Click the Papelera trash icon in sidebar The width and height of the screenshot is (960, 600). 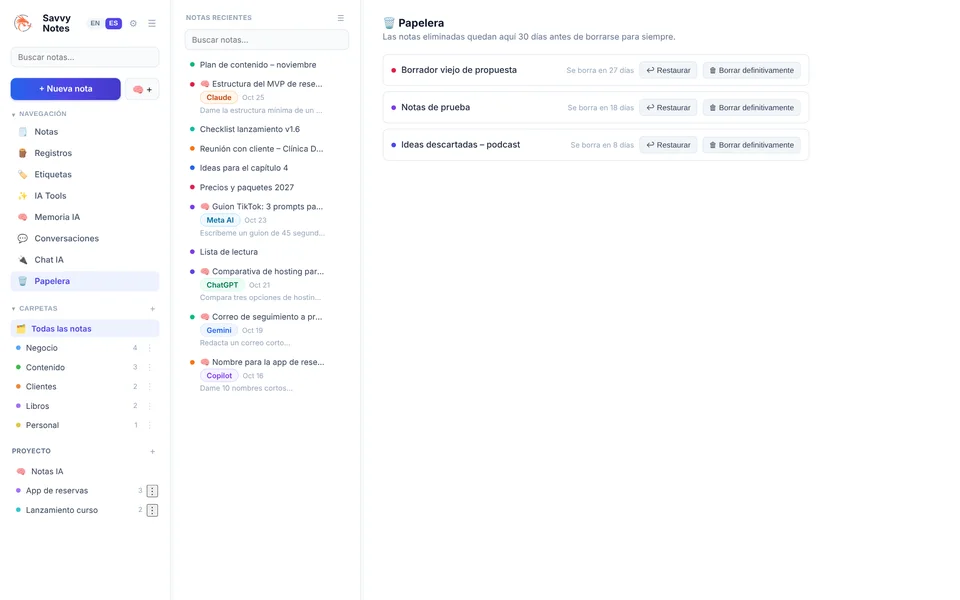click(23, 281)
